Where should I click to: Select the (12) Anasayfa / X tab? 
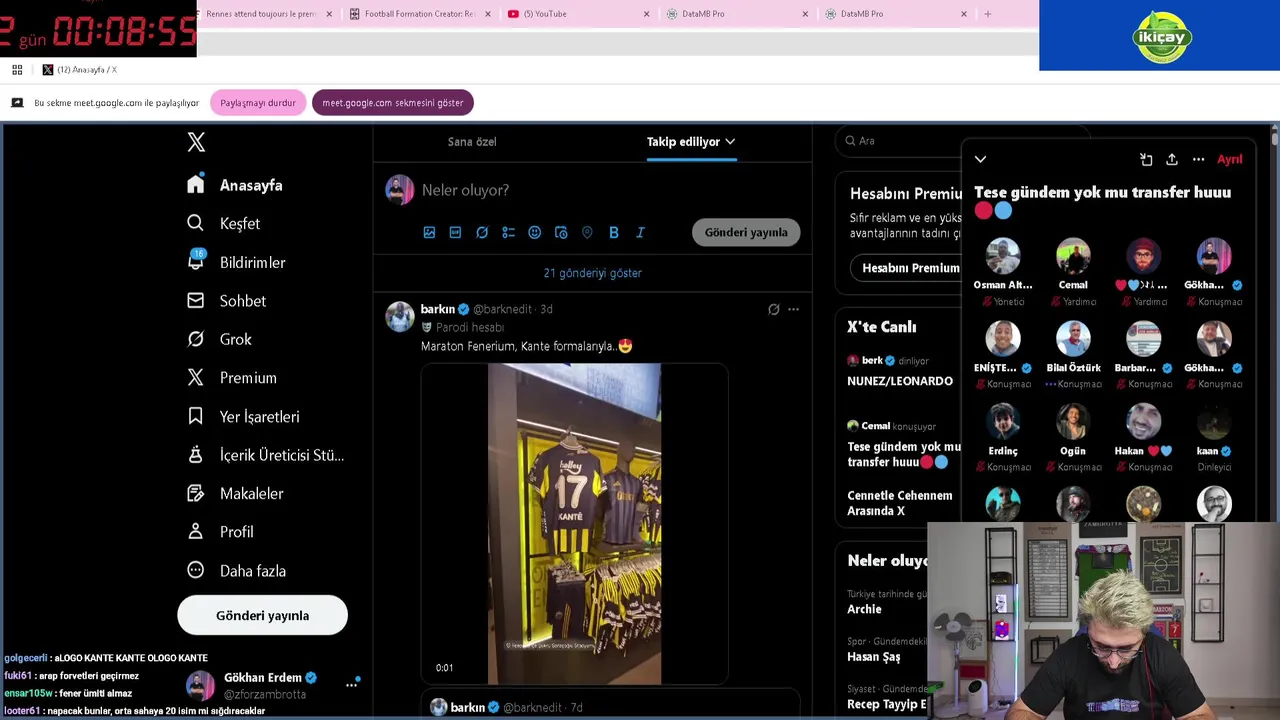(x=80, y=70)
